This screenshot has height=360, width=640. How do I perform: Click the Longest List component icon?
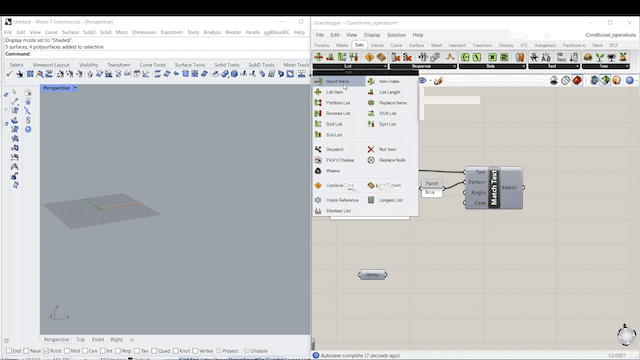(x=371, y=200)
